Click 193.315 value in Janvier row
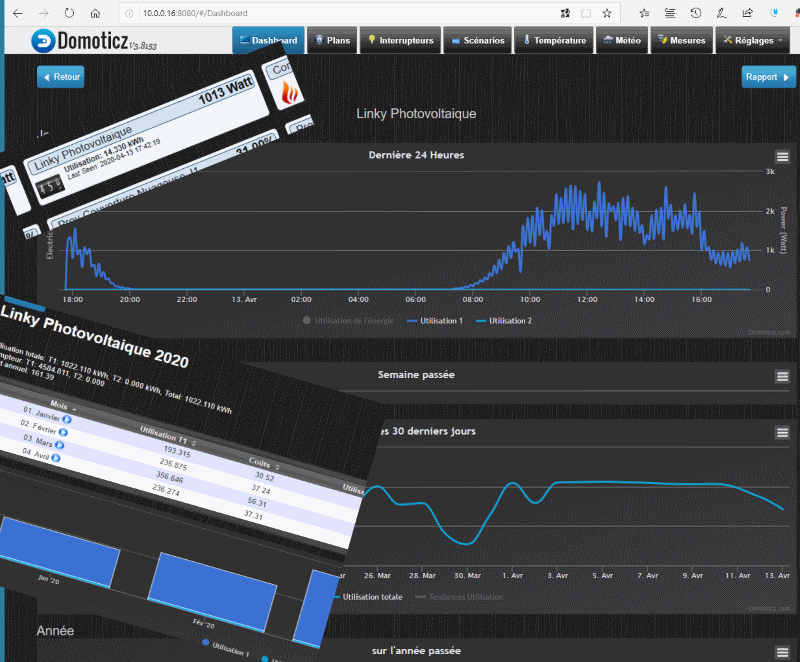Screen dimensions: 800x662 [177, 451]
